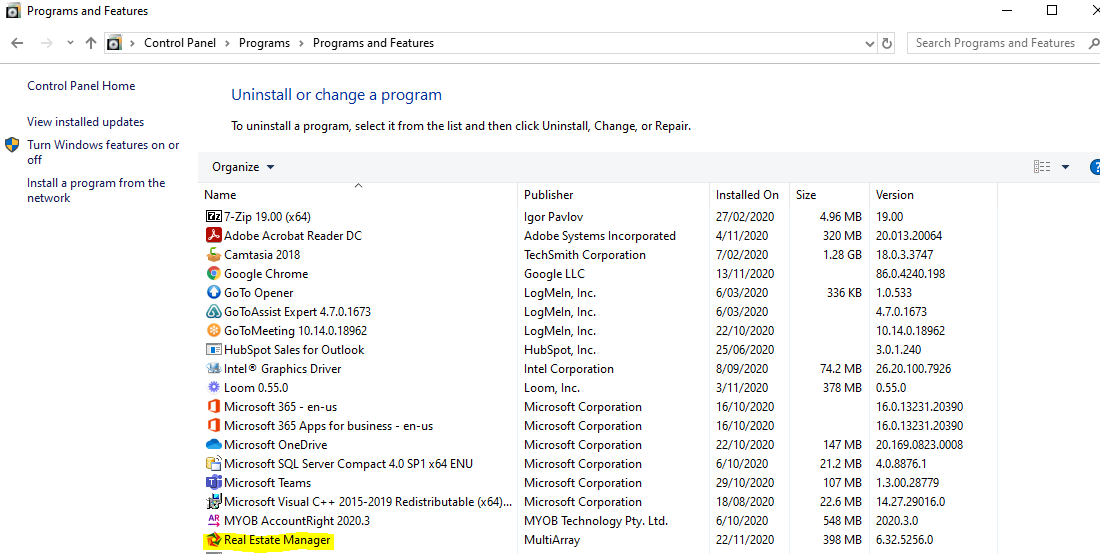Sort by Publisher column header

coord(614,194)
